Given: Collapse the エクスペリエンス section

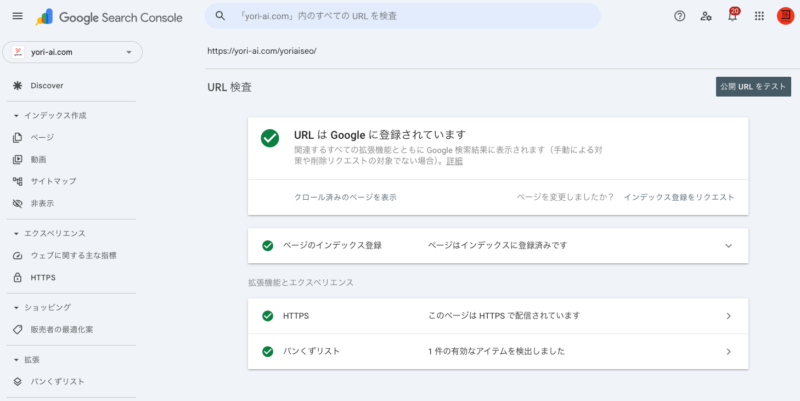Looking at the screenshot, I should [16, 234].
